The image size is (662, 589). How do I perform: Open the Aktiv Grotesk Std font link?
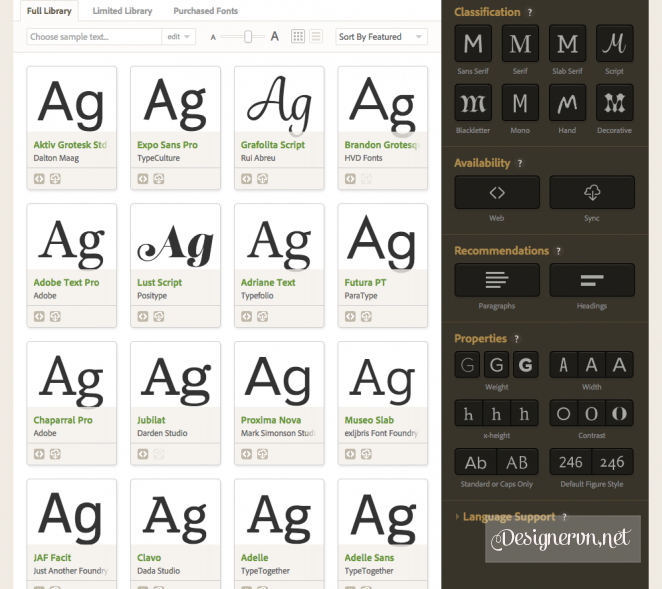click(70, 145)
